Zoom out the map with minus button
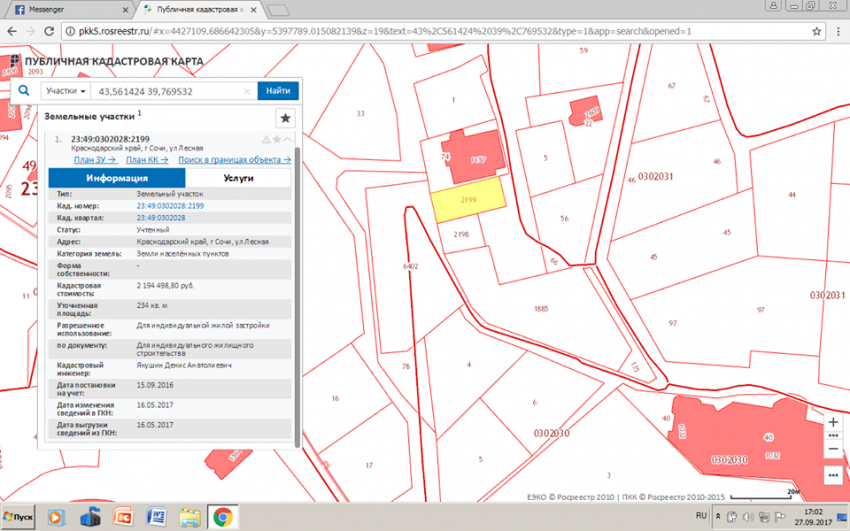 833,449
